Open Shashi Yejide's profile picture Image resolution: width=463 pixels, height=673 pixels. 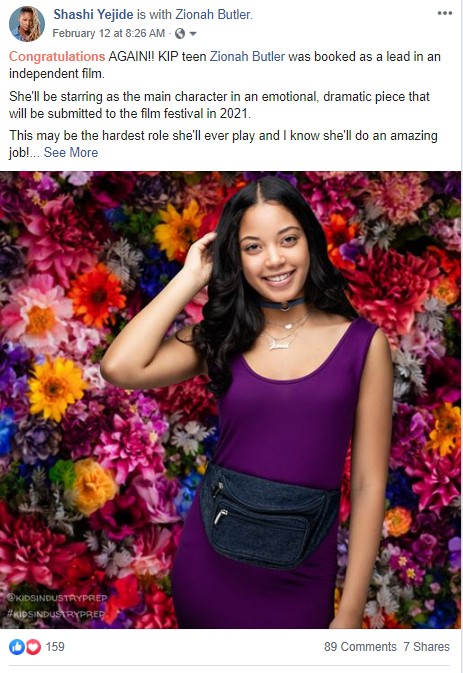point(27,24)
